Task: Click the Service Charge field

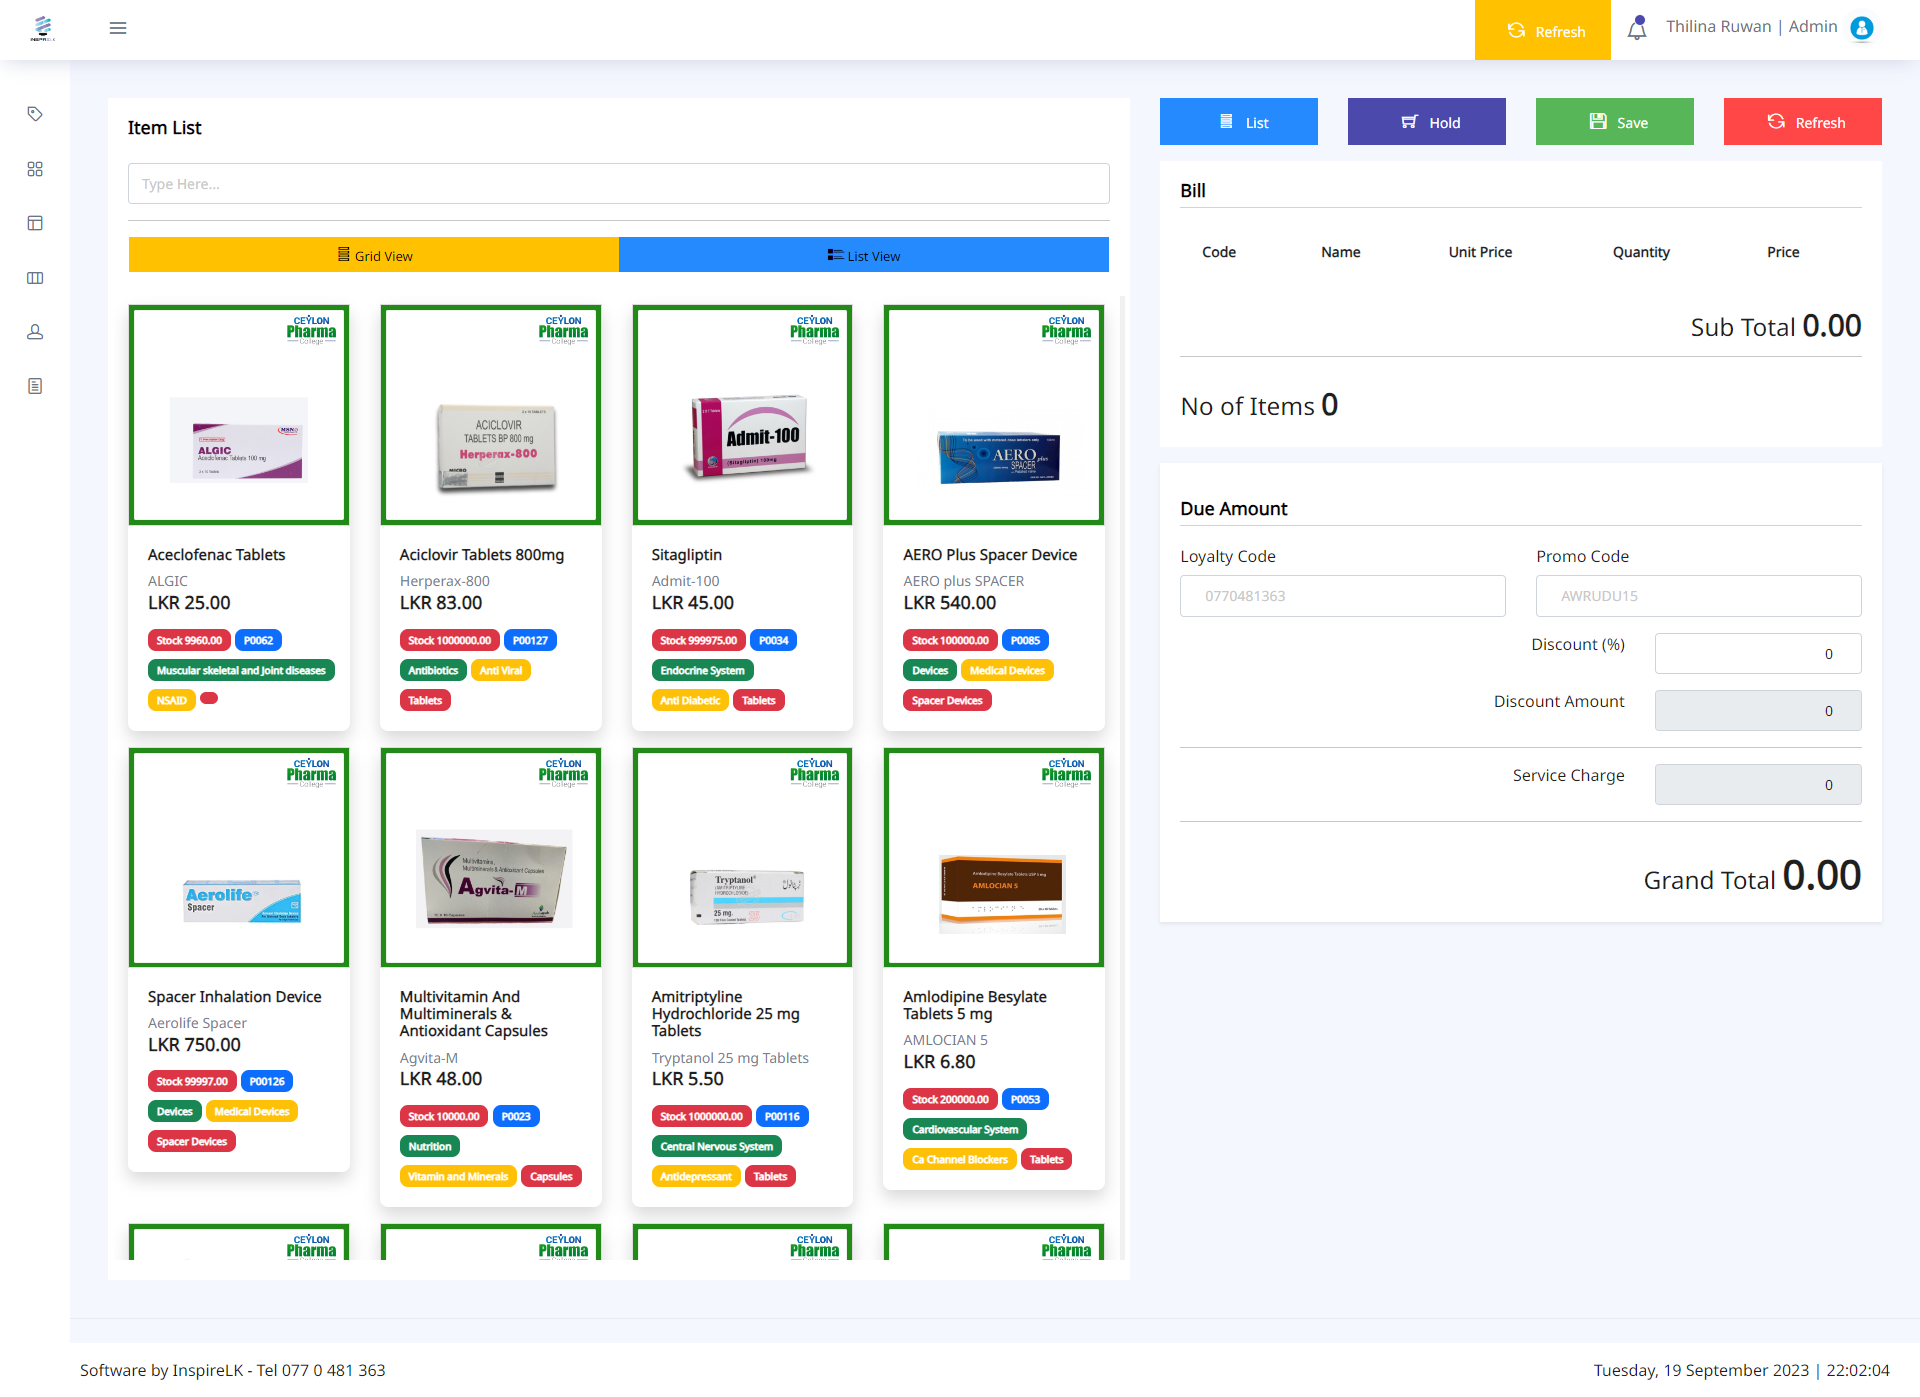Action: (x=1758, y=785)
